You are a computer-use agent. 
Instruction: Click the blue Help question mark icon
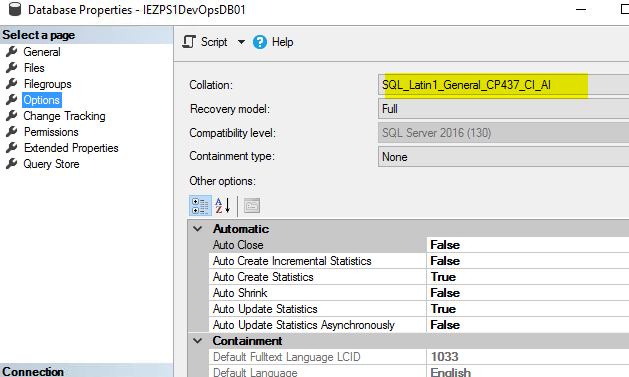tap(260, 42)
